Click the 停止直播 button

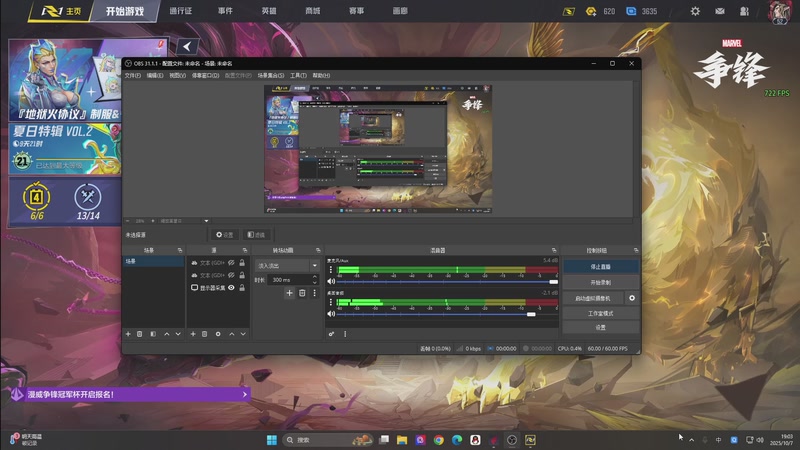click(600, 267)
